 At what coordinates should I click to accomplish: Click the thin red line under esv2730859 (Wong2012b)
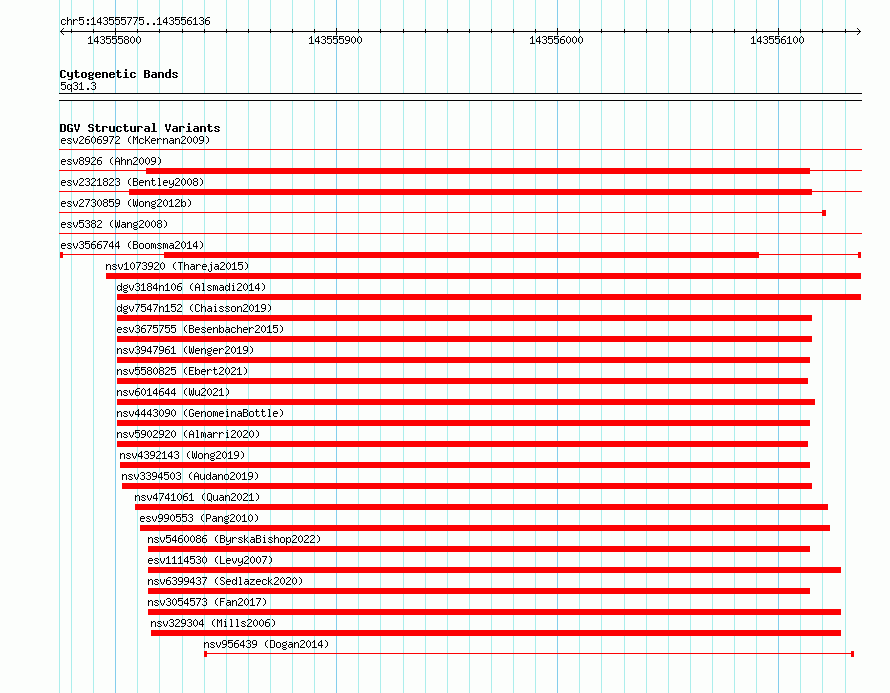[x=443, y=213]
